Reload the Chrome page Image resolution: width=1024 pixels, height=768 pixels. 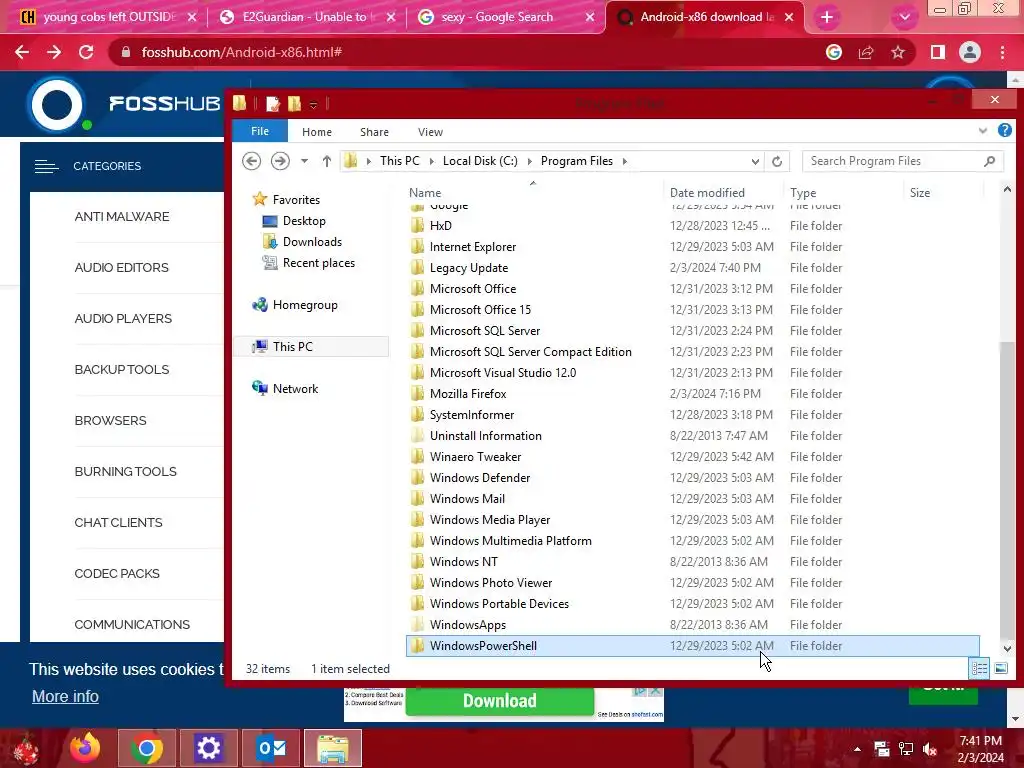[x=86, y=52]
